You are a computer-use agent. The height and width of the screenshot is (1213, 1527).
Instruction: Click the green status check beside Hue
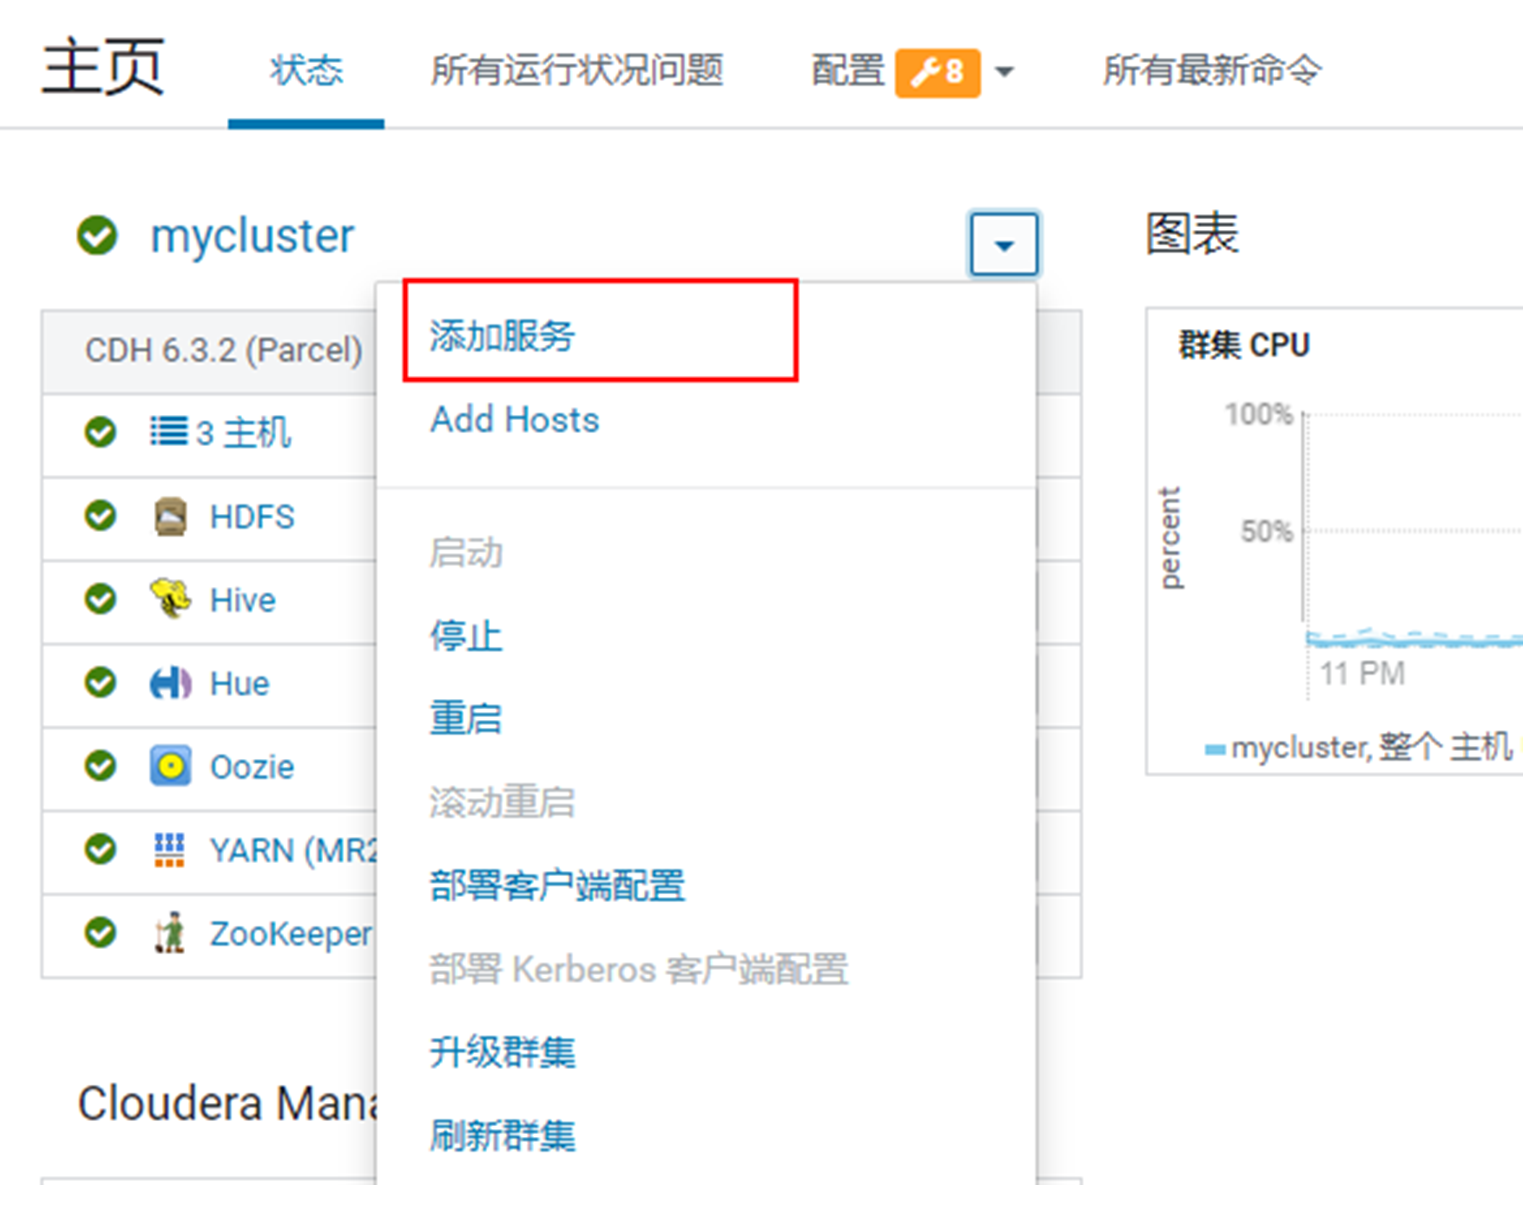point(100,683)
